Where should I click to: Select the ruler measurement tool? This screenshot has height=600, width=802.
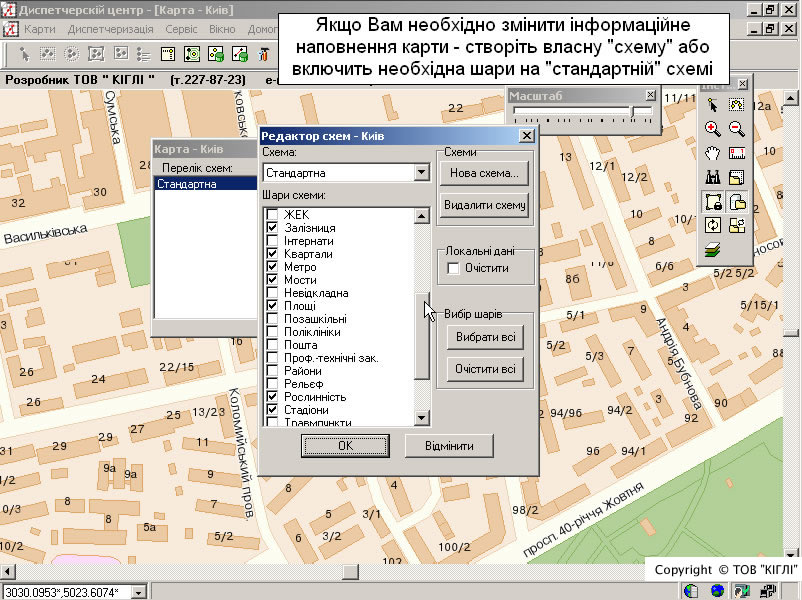coord(737,152)
